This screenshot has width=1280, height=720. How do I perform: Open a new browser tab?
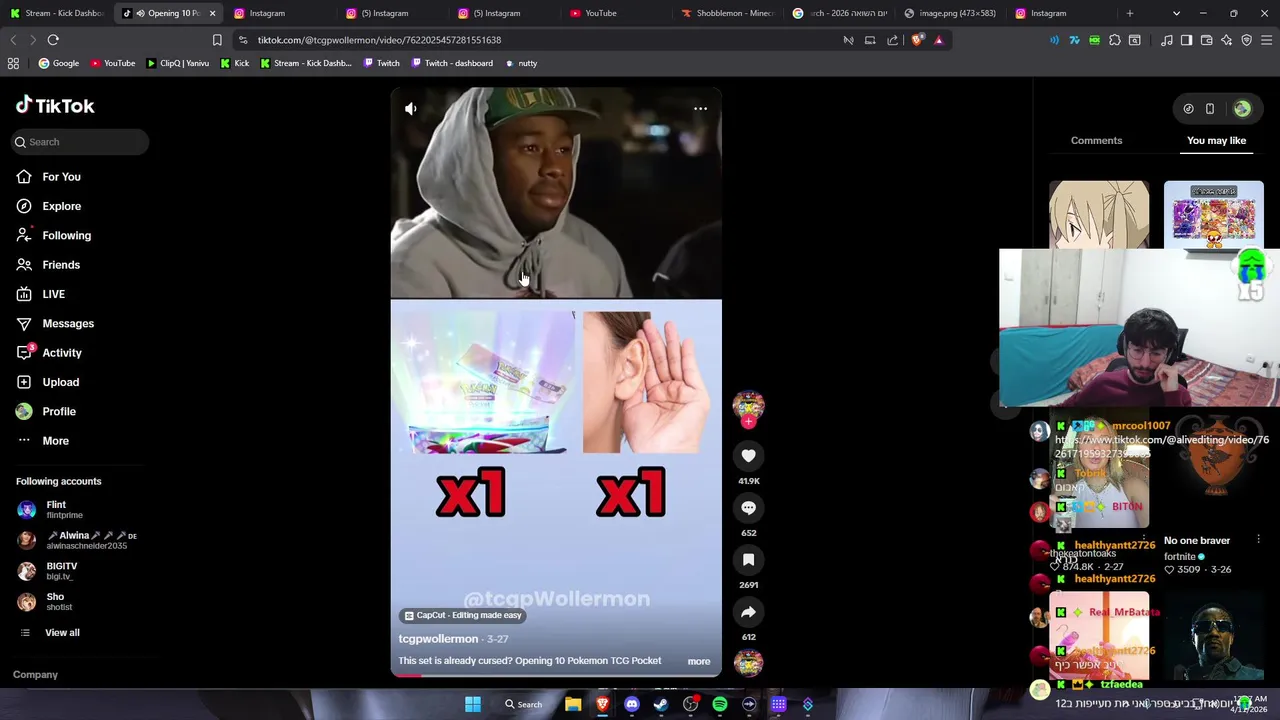tap(1130, 13)
